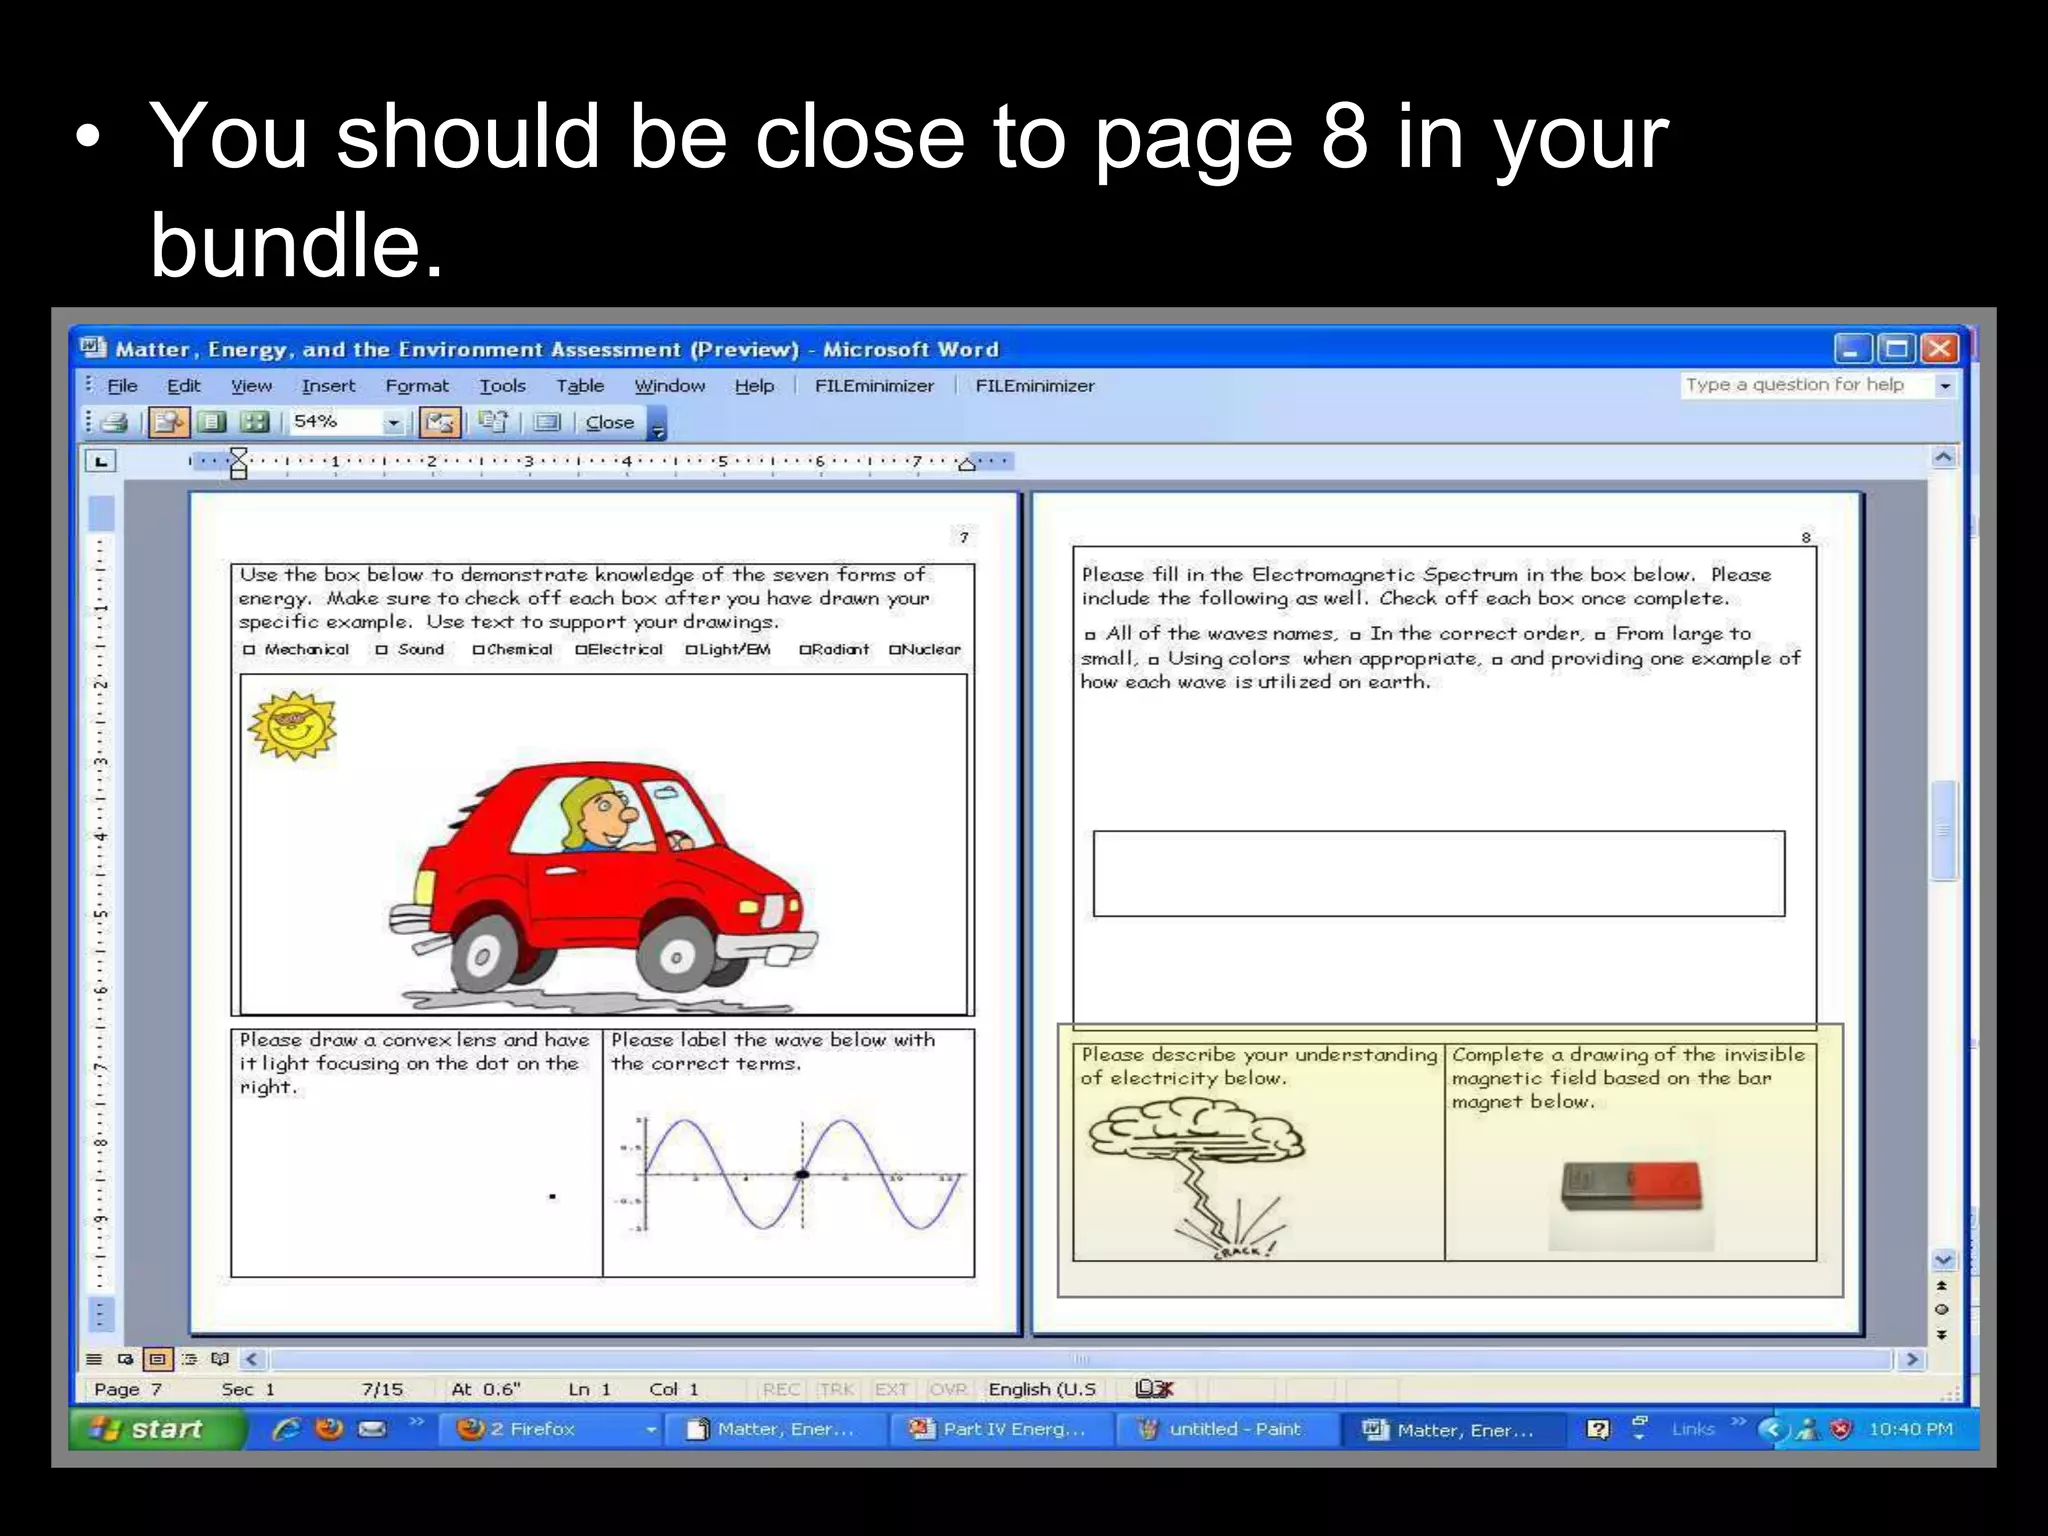
Task: Click the Previous Page double-arrow button
Action: (1942, 1285)
